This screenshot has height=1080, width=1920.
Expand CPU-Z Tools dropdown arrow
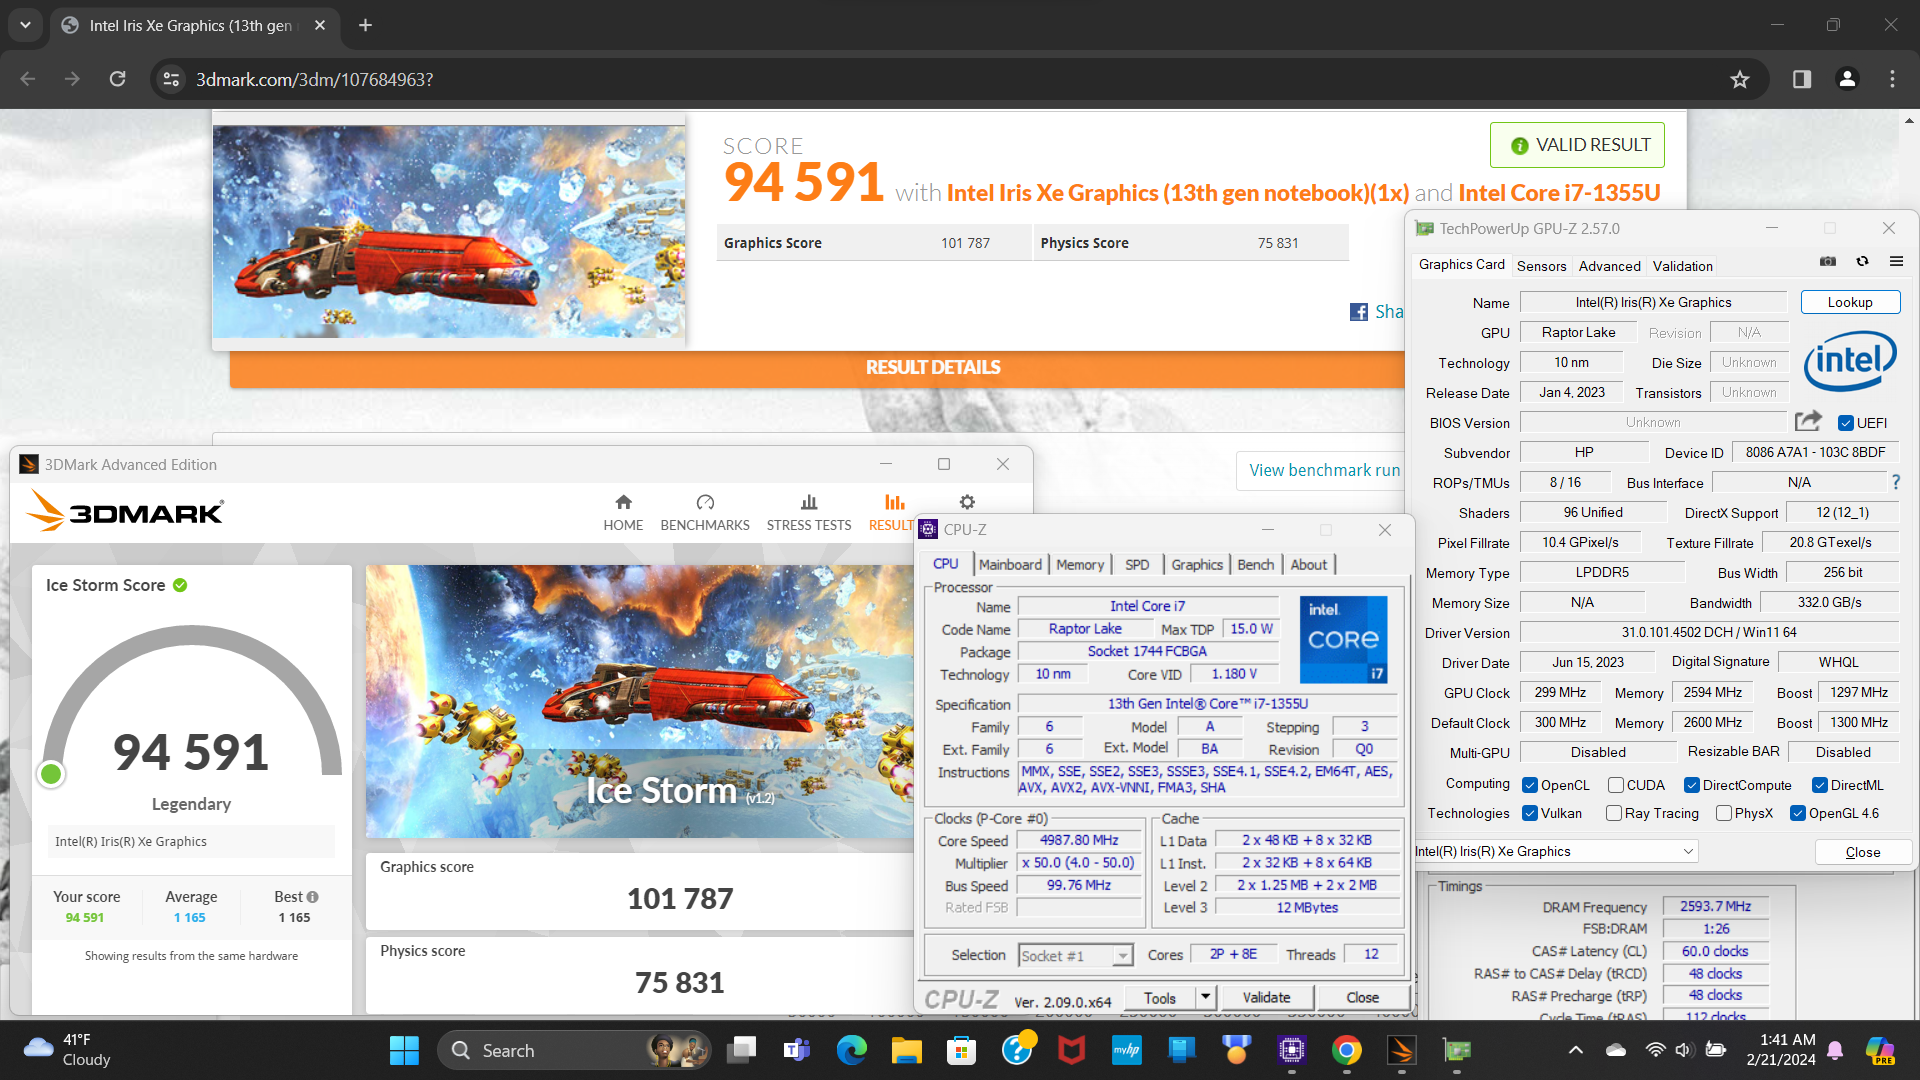click(x=1205, y=997)
